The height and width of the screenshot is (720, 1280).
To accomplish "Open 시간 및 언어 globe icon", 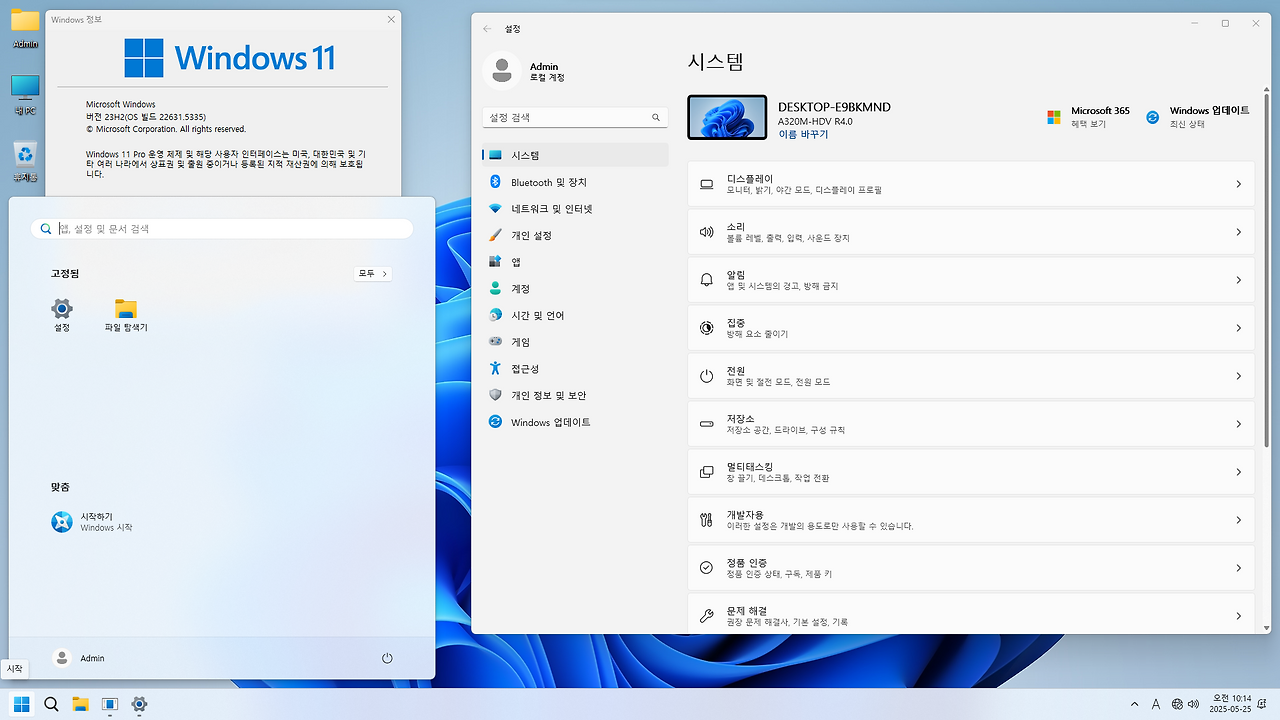I will pyautogui.click(x=495, y=315).
